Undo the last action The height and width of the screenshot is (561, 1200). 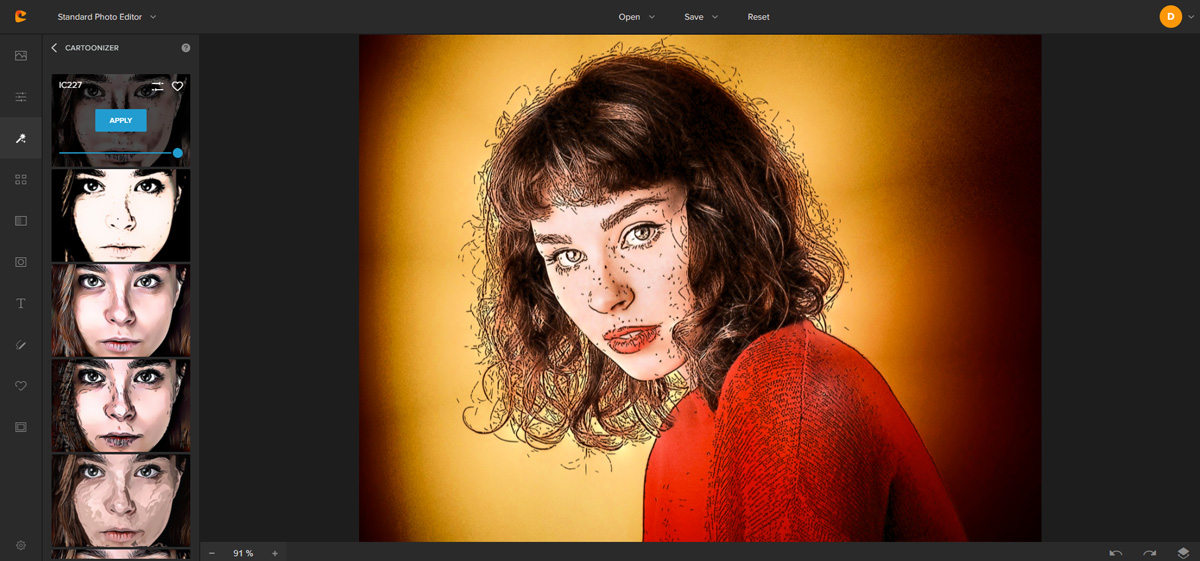click(x=1116, y=553)
